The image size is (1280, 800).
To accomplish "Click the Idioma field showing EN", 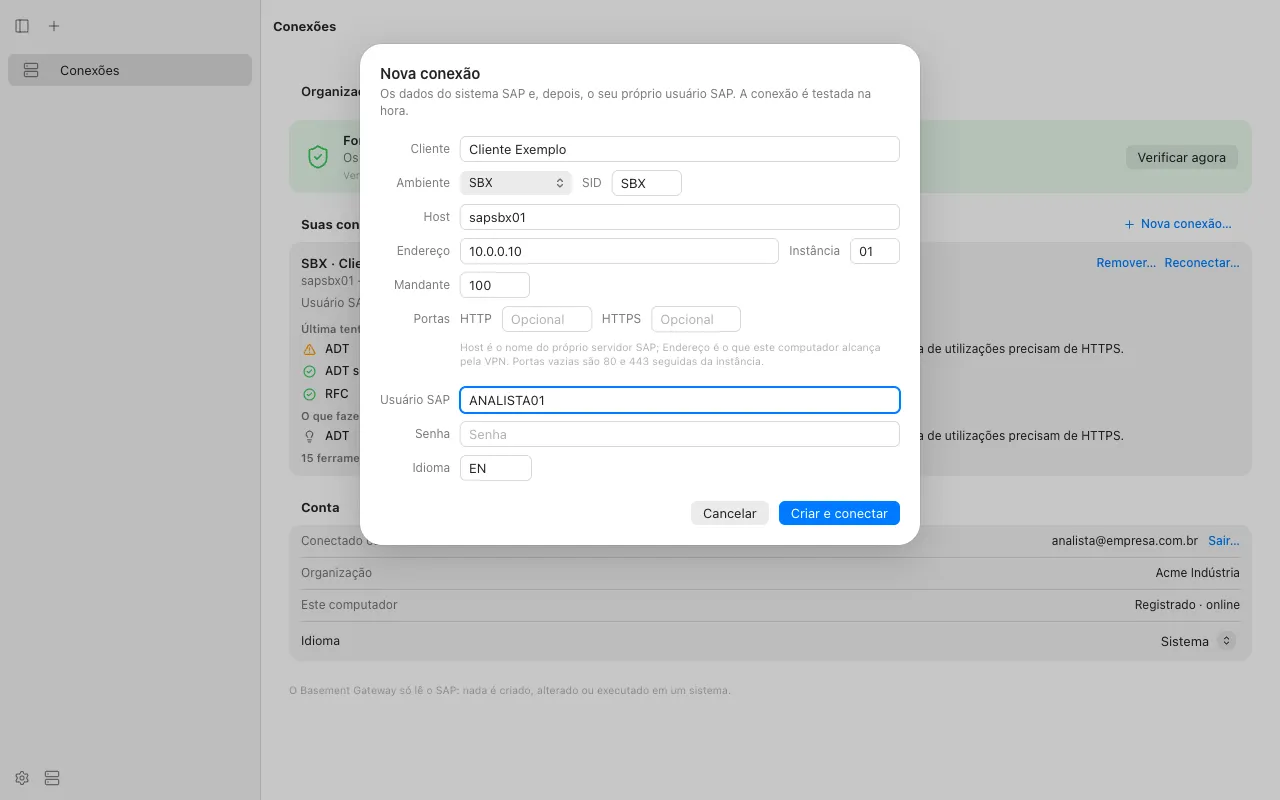I will coord(496,468).
